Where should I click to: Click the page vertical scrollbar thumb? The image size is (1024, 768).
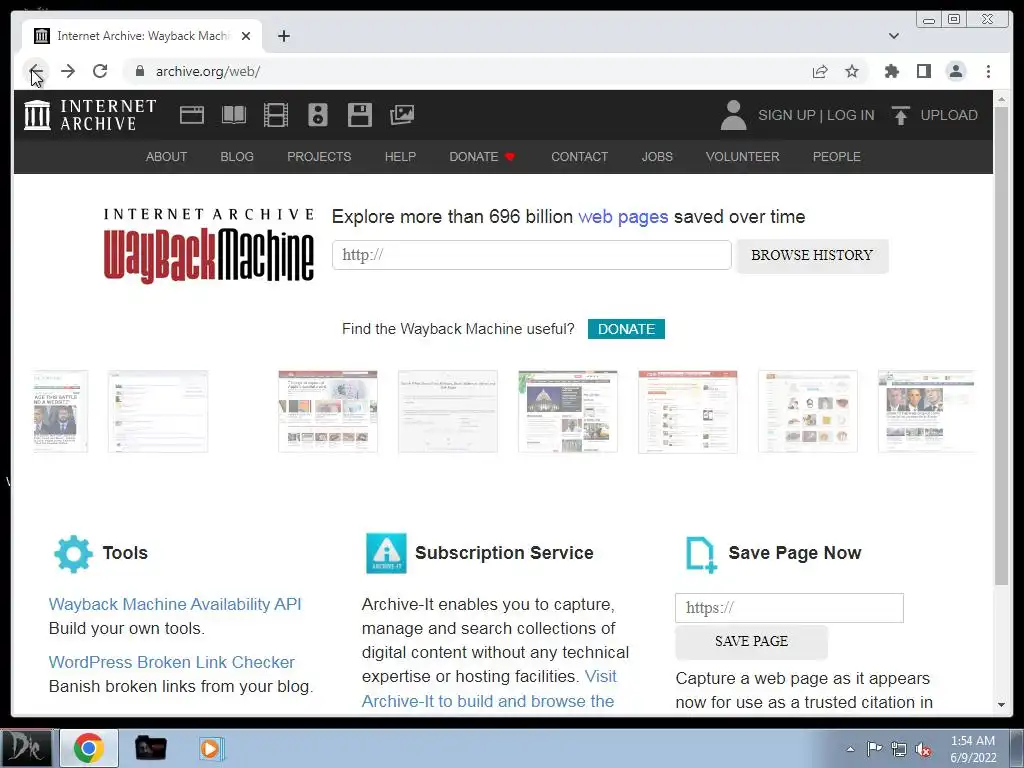(1001, 346)
